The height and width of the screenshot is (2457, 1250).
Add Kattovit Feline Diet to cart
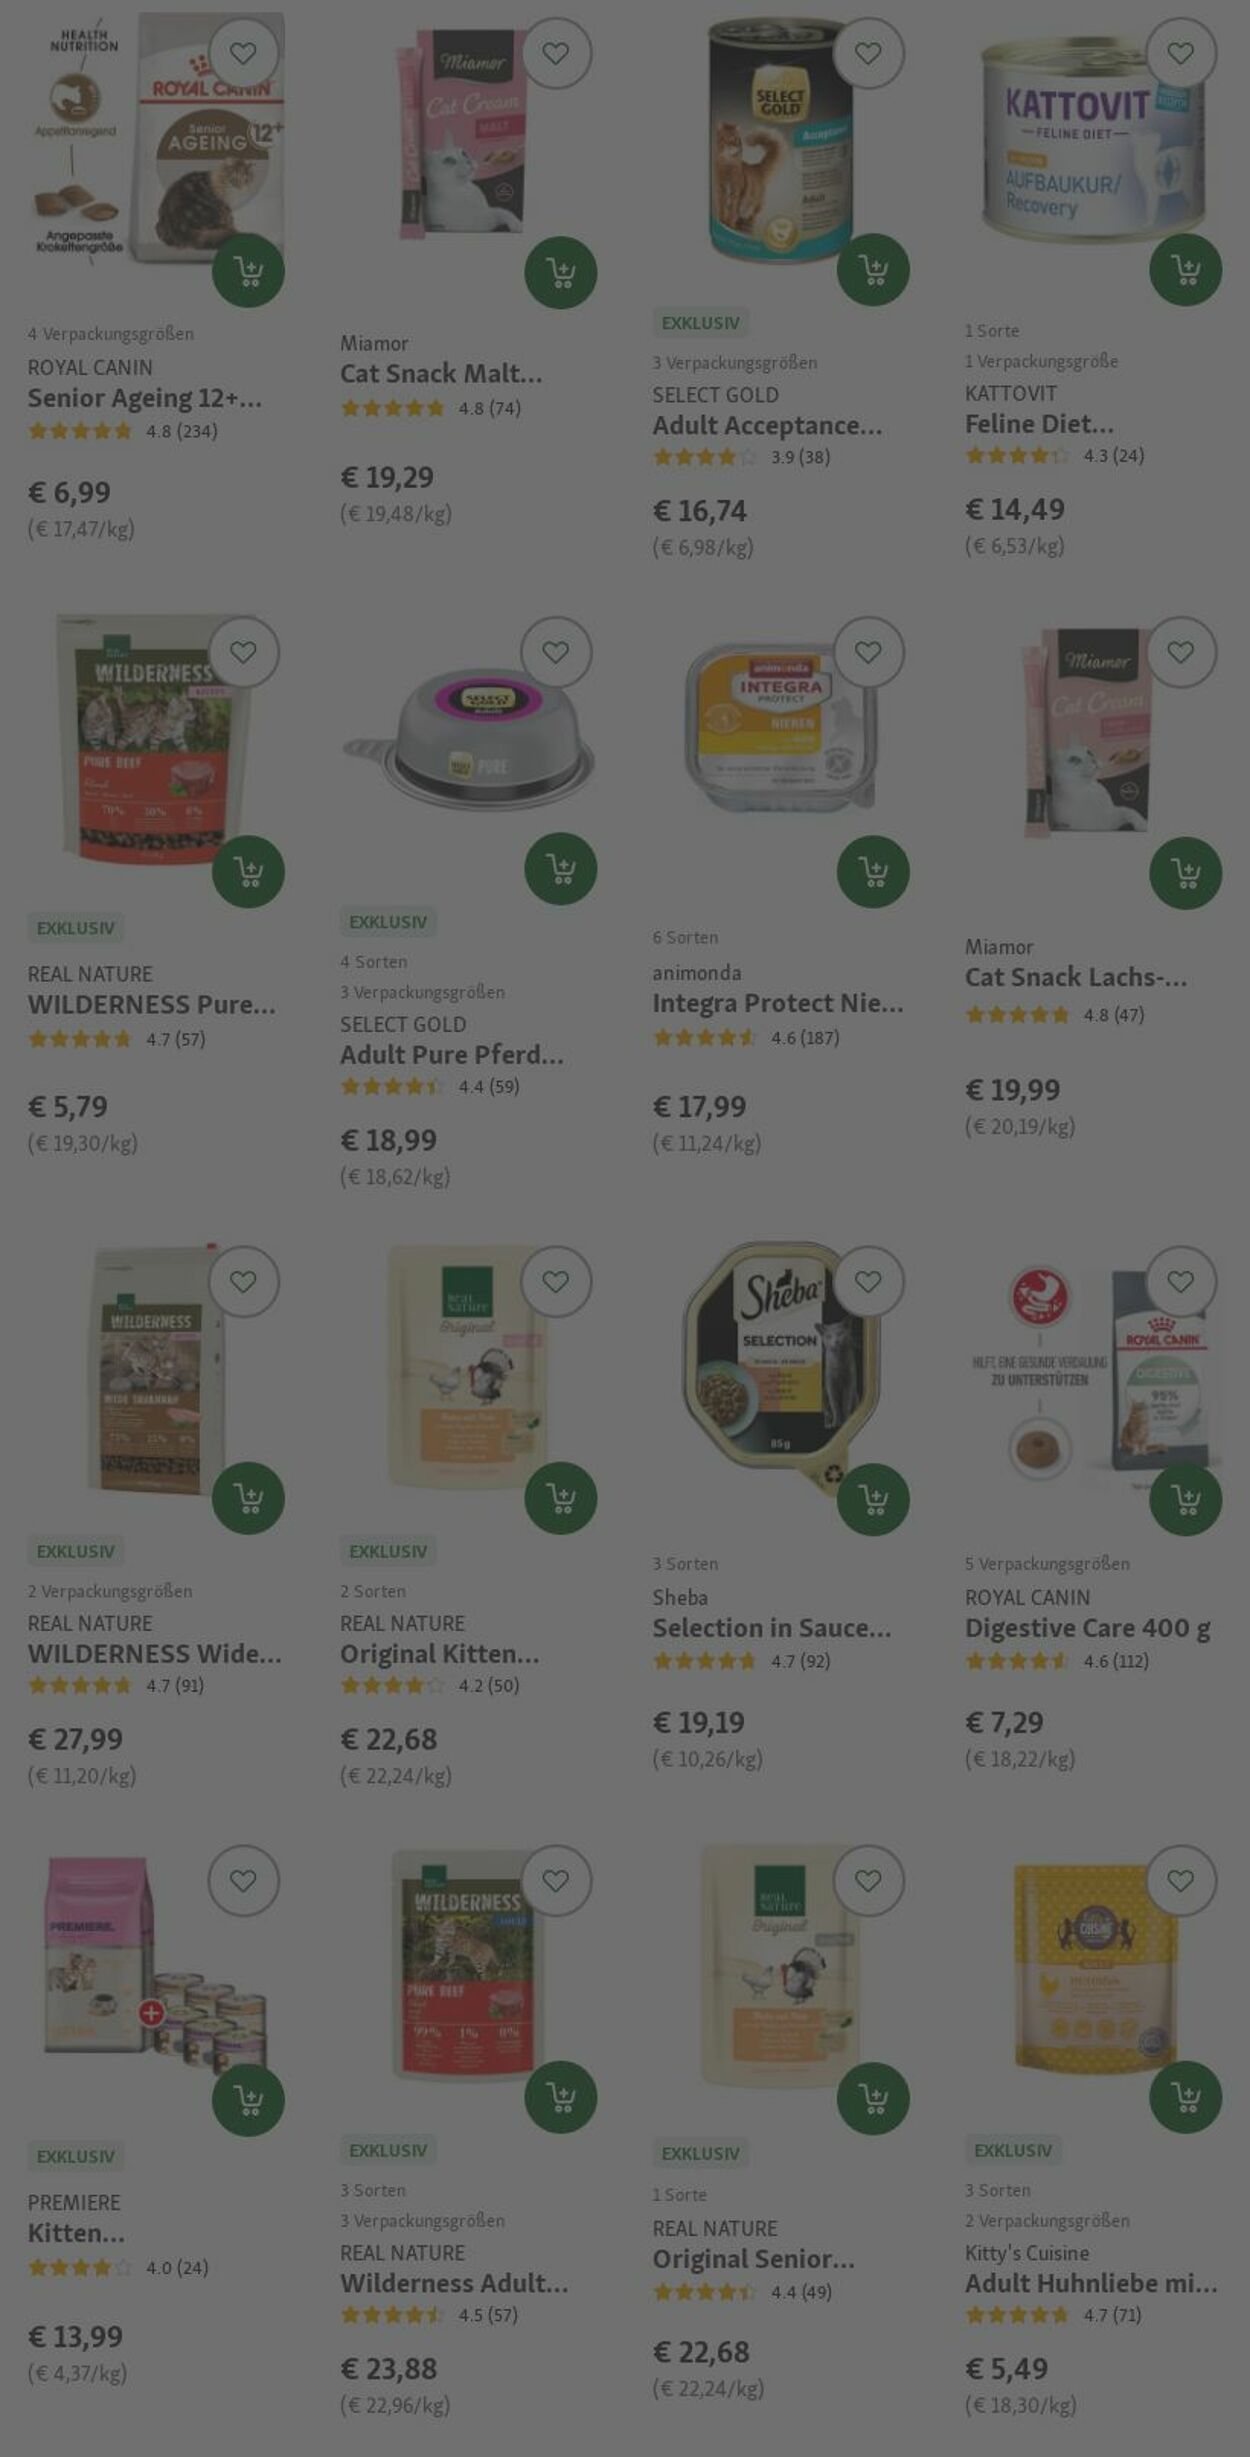pos(1185,269)
